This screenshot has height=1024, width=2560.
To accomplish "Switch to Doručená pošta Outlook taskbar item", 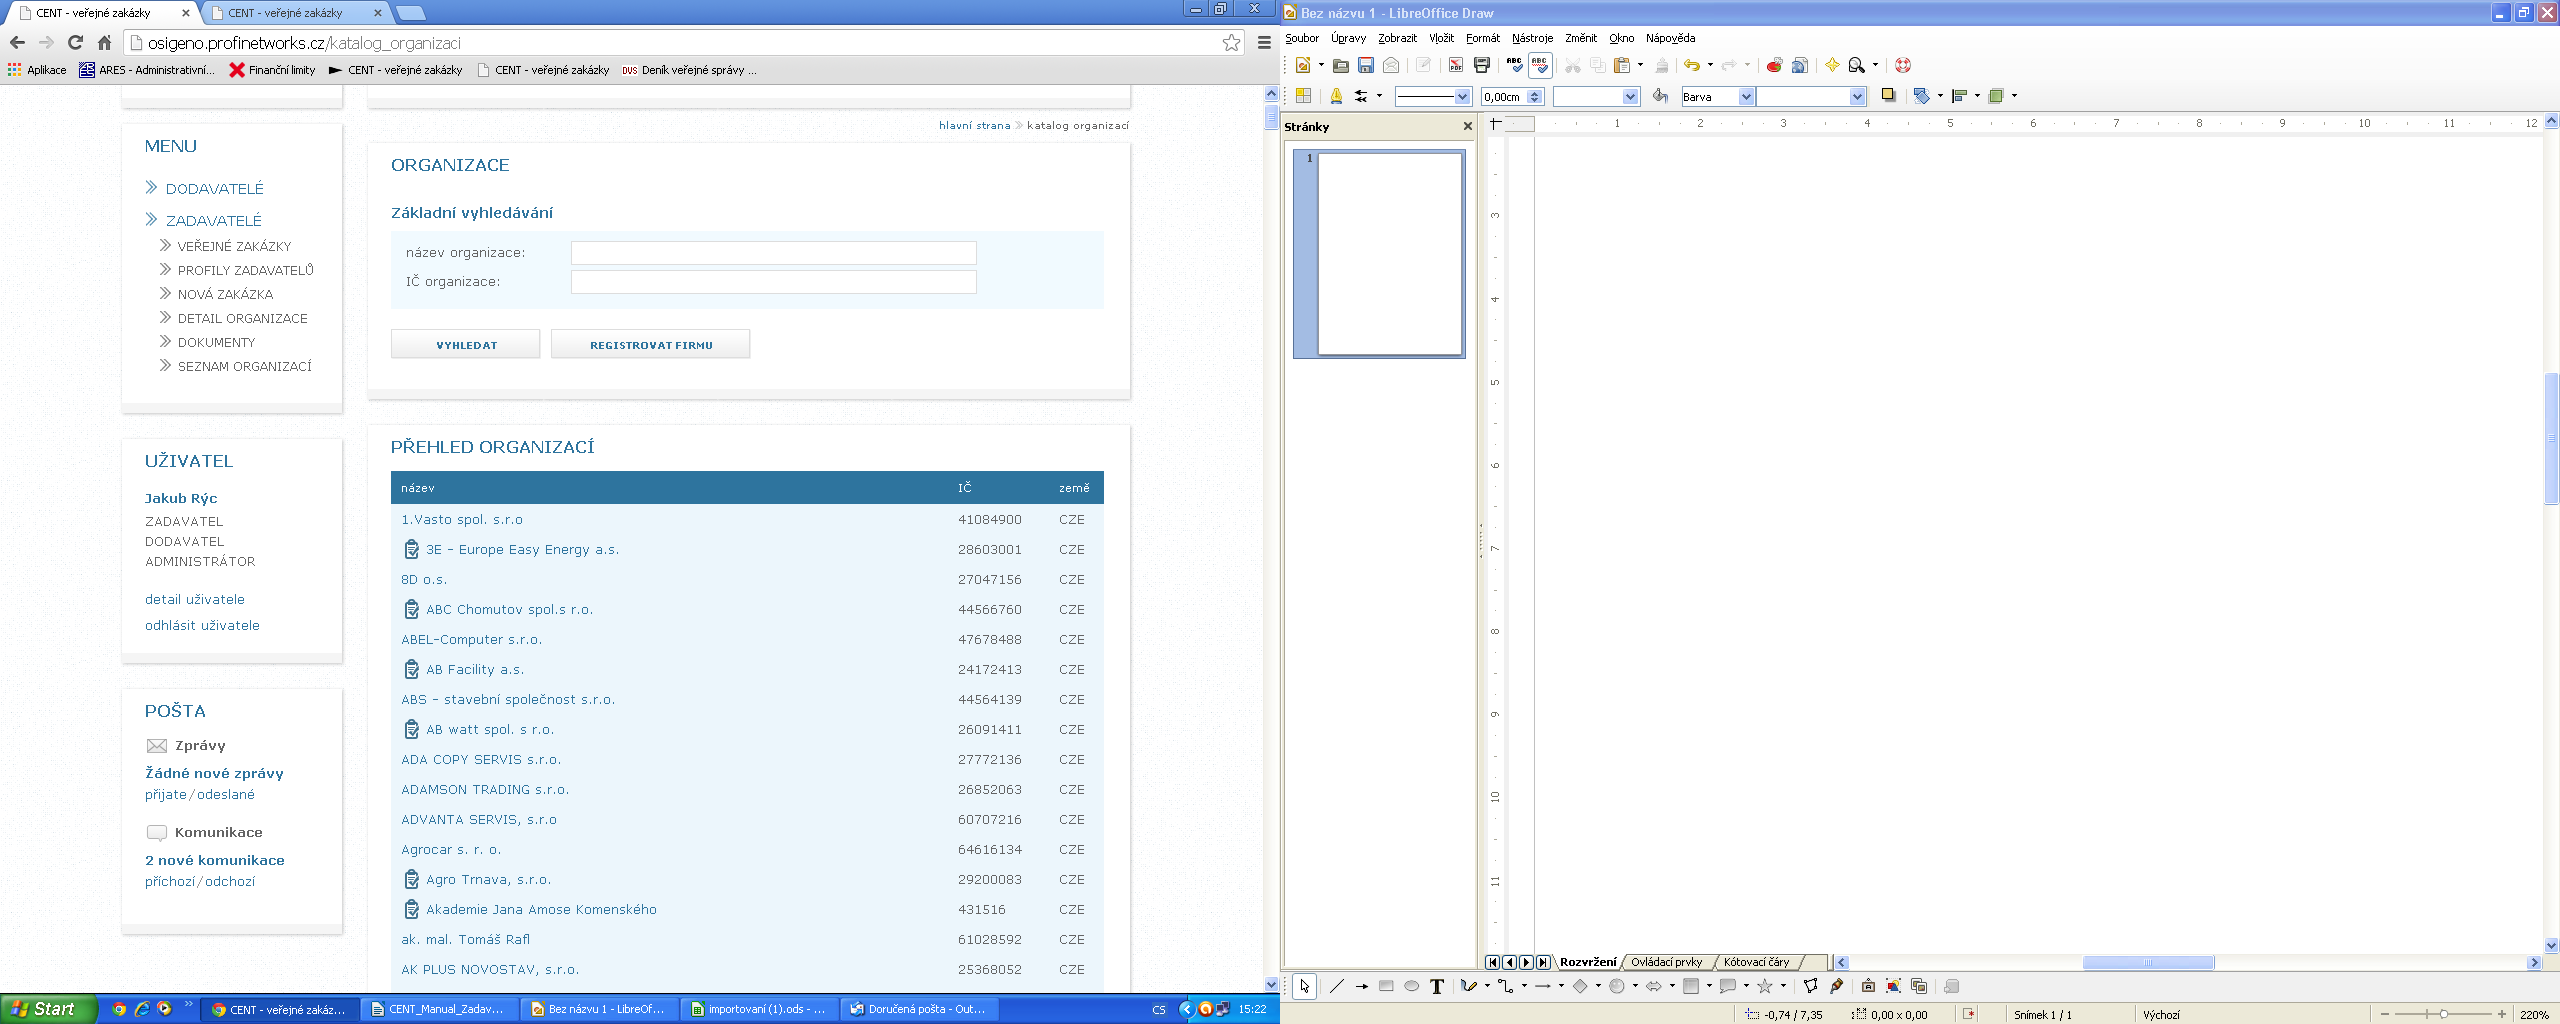I will (917, 1009).
